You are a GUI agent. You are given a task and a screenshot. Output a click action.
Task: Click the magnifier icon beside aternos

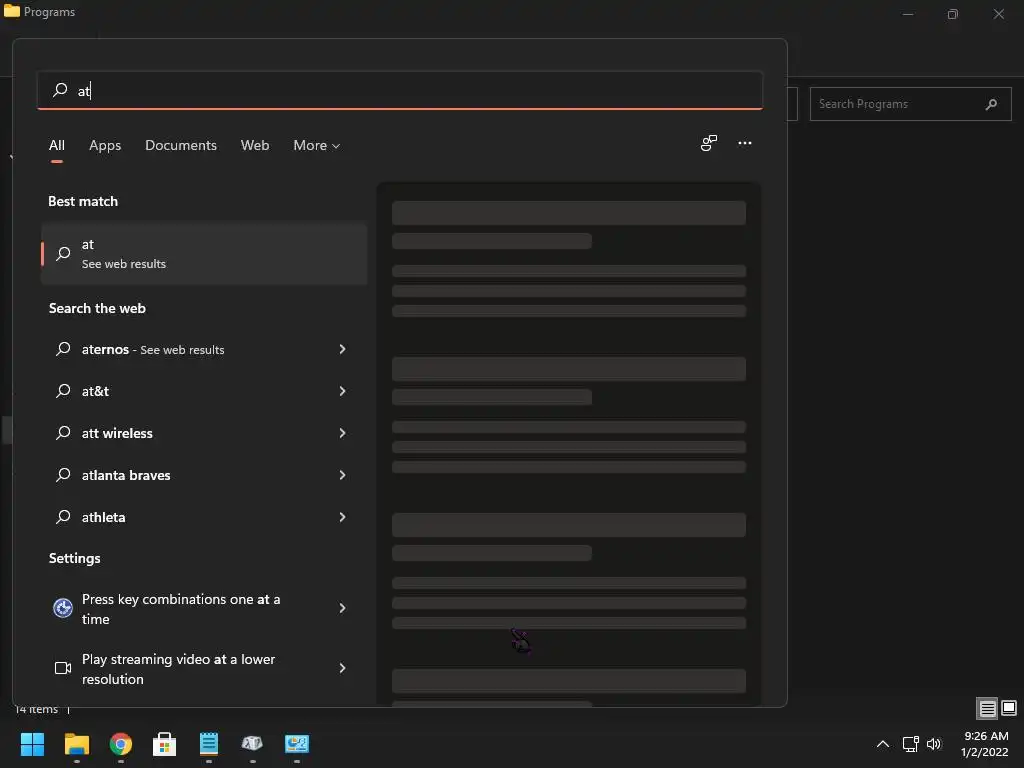click(x=63, y=349)
